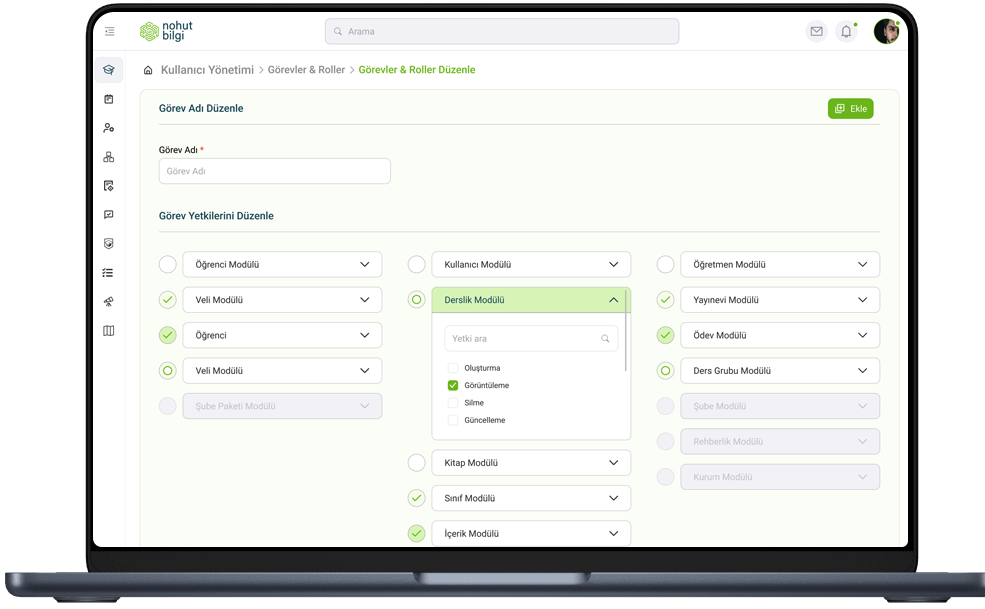Navigate to Görevler & Roller breadcrumb
This screenshot has width=985, height=609.
[x=306, y=70]
